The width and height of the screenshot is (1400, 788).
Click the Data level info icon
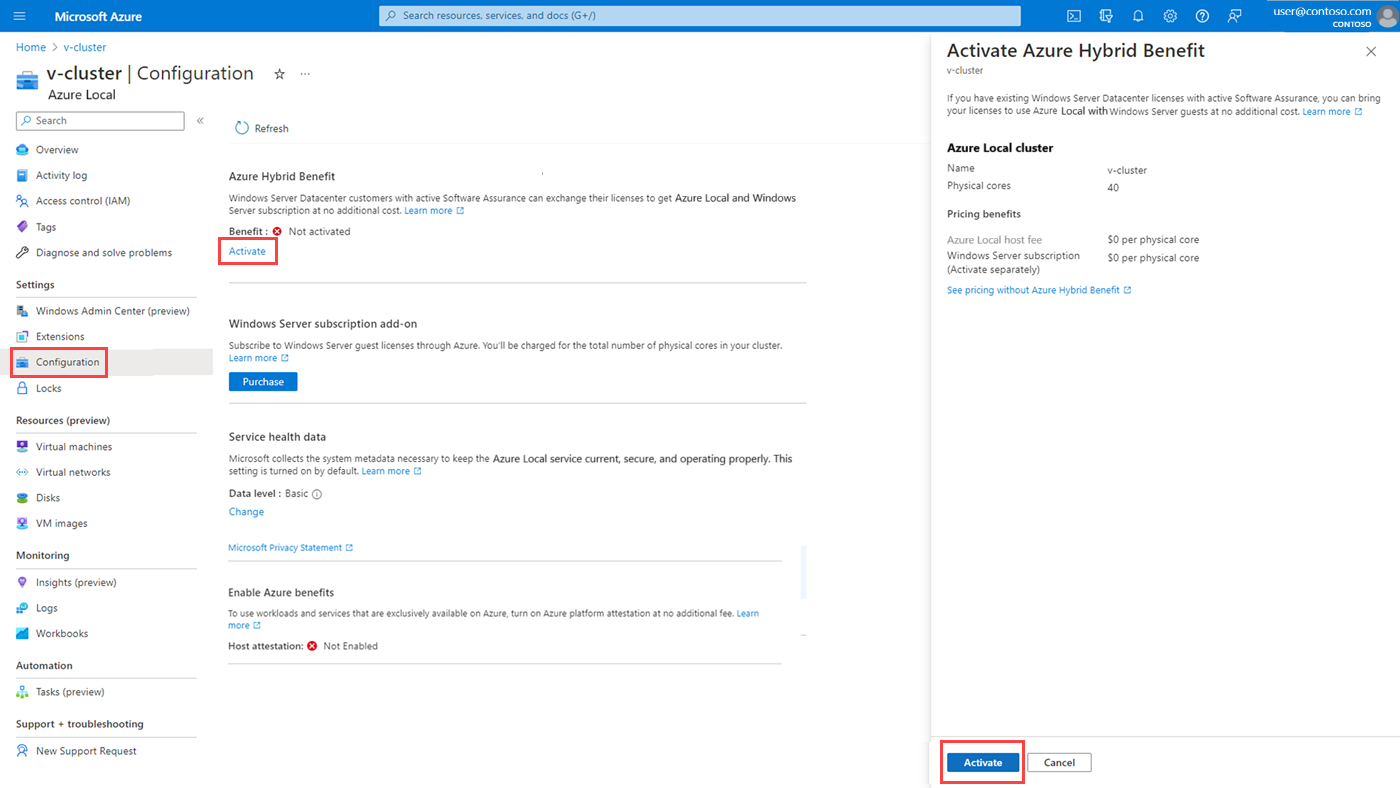(317, 494)
